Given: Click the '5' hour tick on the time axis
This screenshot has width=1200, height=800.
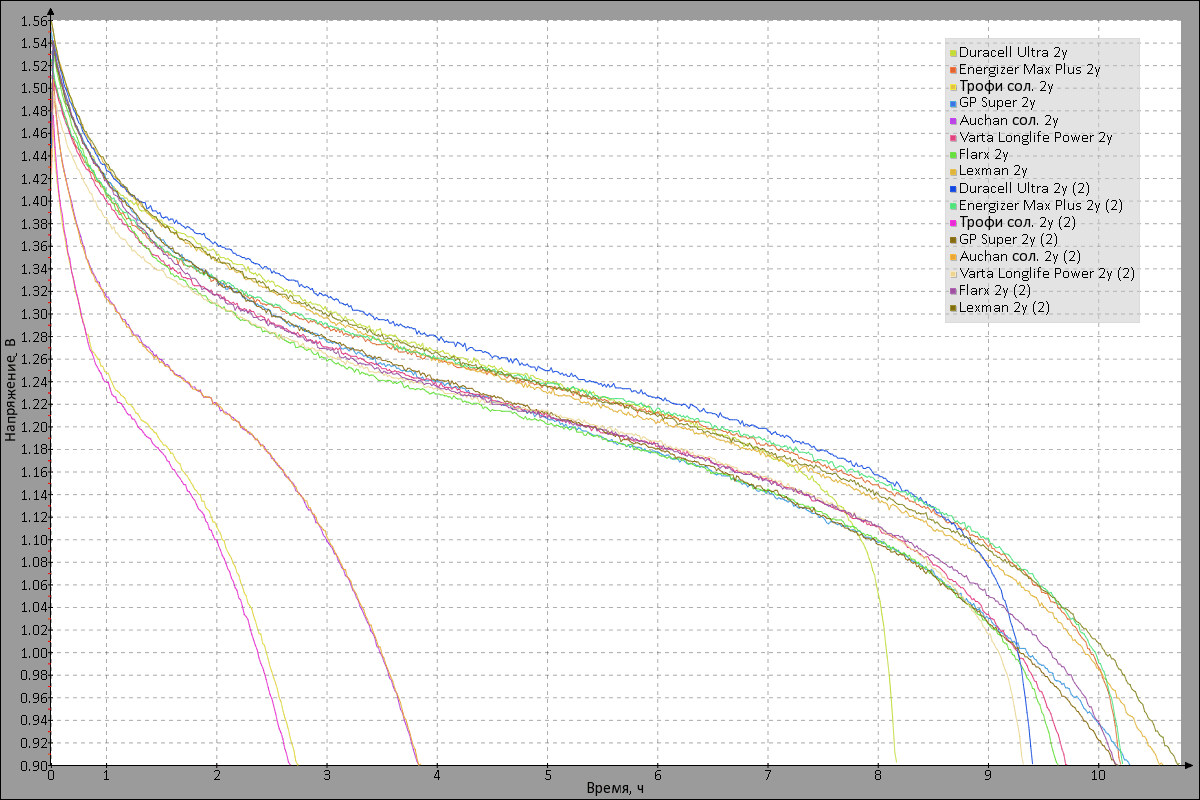Looking at the screenshot, I should [x=547, y=776].
